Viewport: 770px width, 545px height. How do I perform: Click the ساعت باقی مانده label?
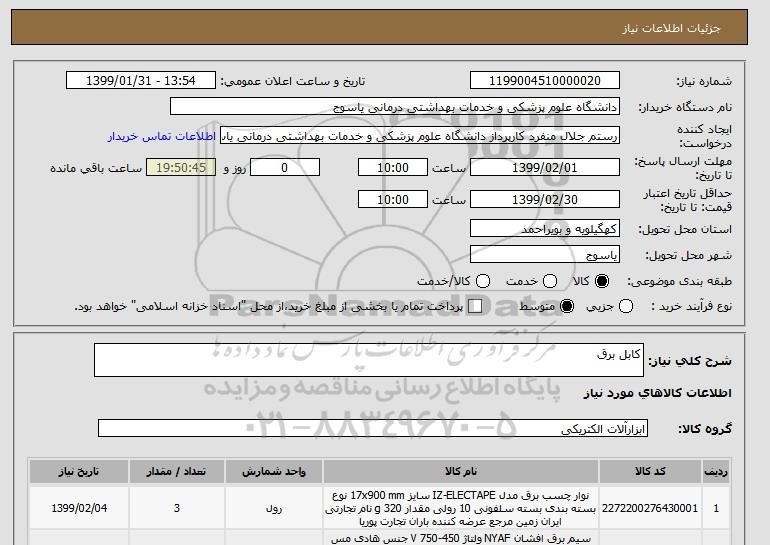click(x=96, y=168)
